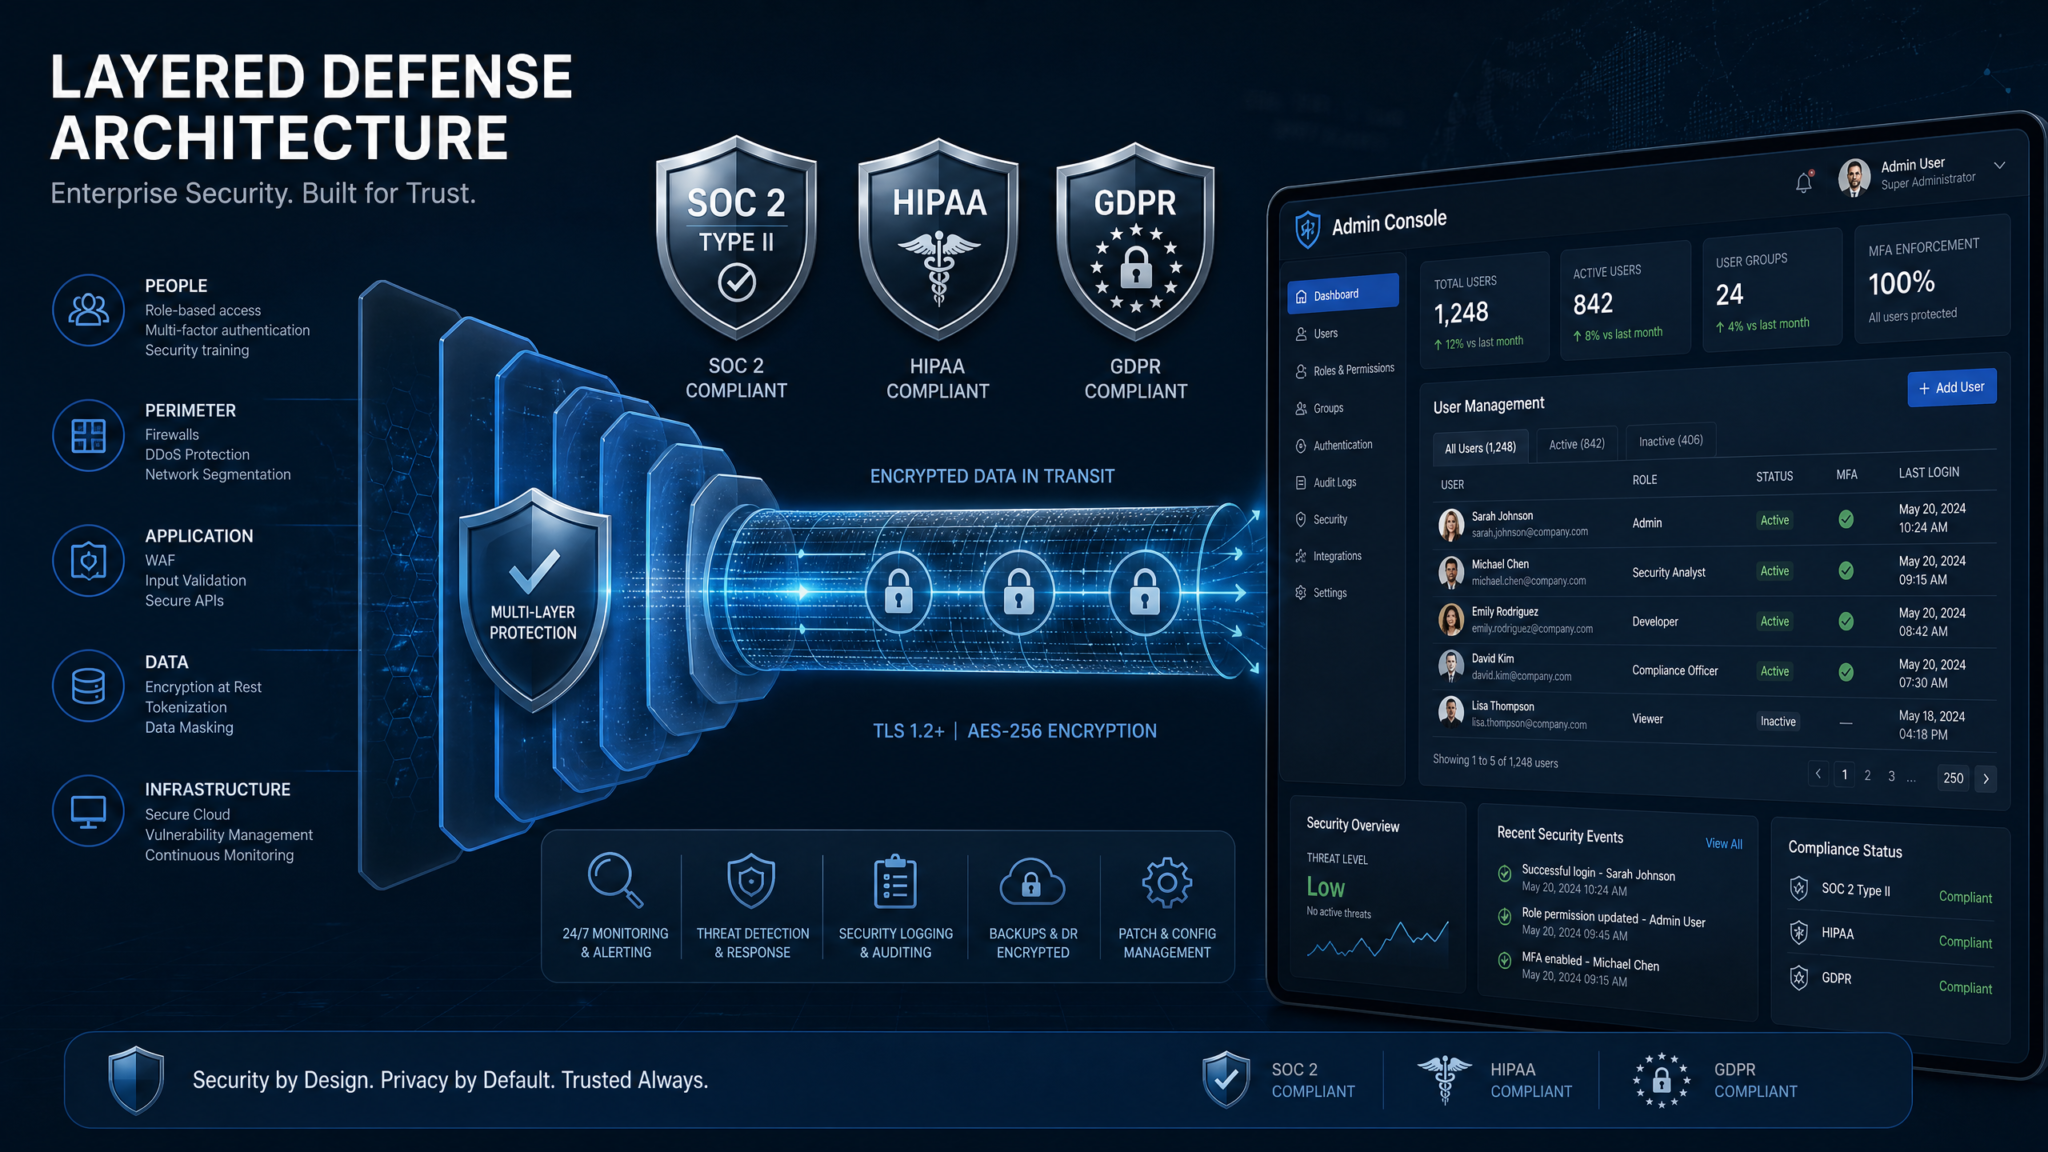
Task: Click the Application shield icon
Action: click(88, 560)
